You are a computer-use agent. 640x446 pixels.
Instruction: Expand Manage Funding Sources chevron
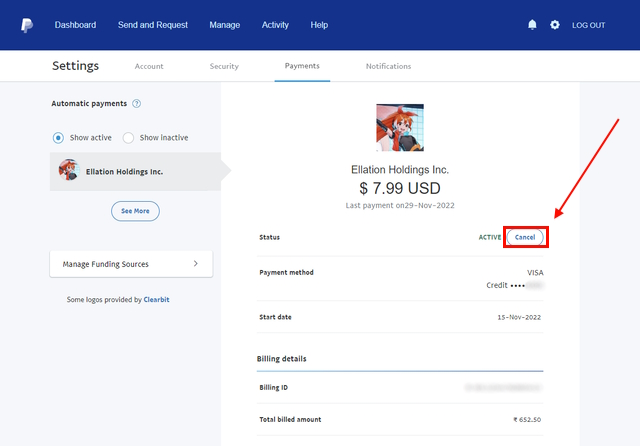click(x=195, y=264)
